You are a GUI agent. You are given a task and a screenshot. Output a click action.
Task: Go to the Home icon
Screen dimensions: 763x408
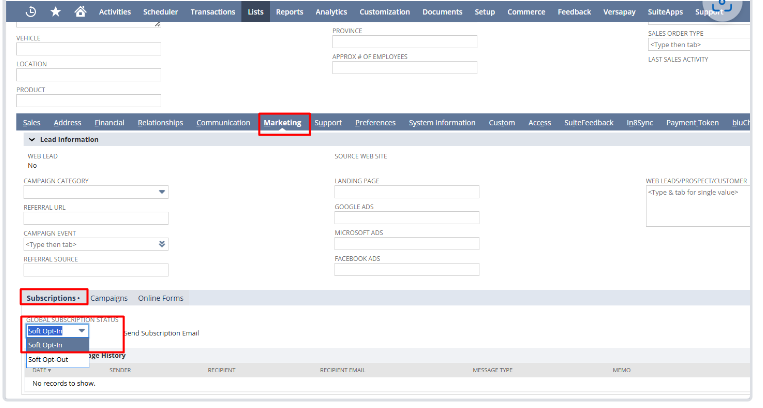pos(80,12)
